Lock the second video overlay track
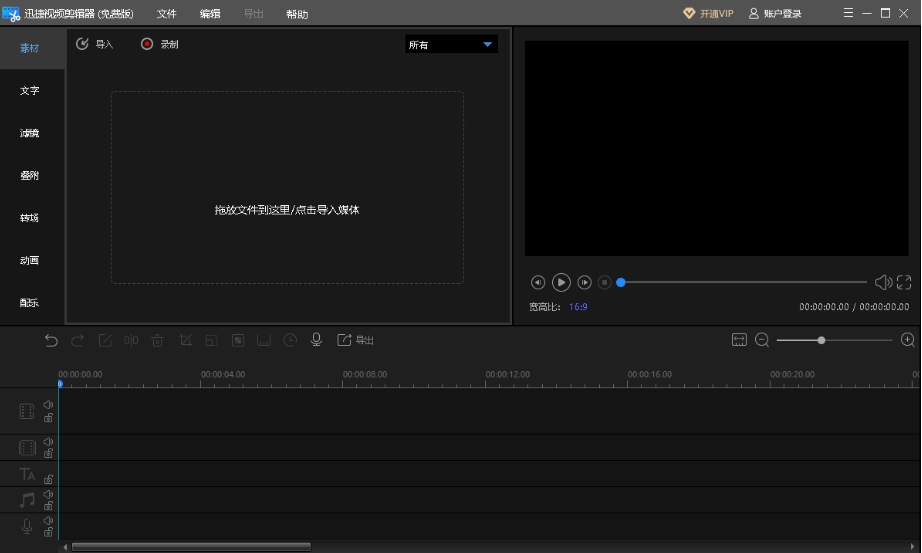Viewport: 922px width, 553px height. pos(48,454)
